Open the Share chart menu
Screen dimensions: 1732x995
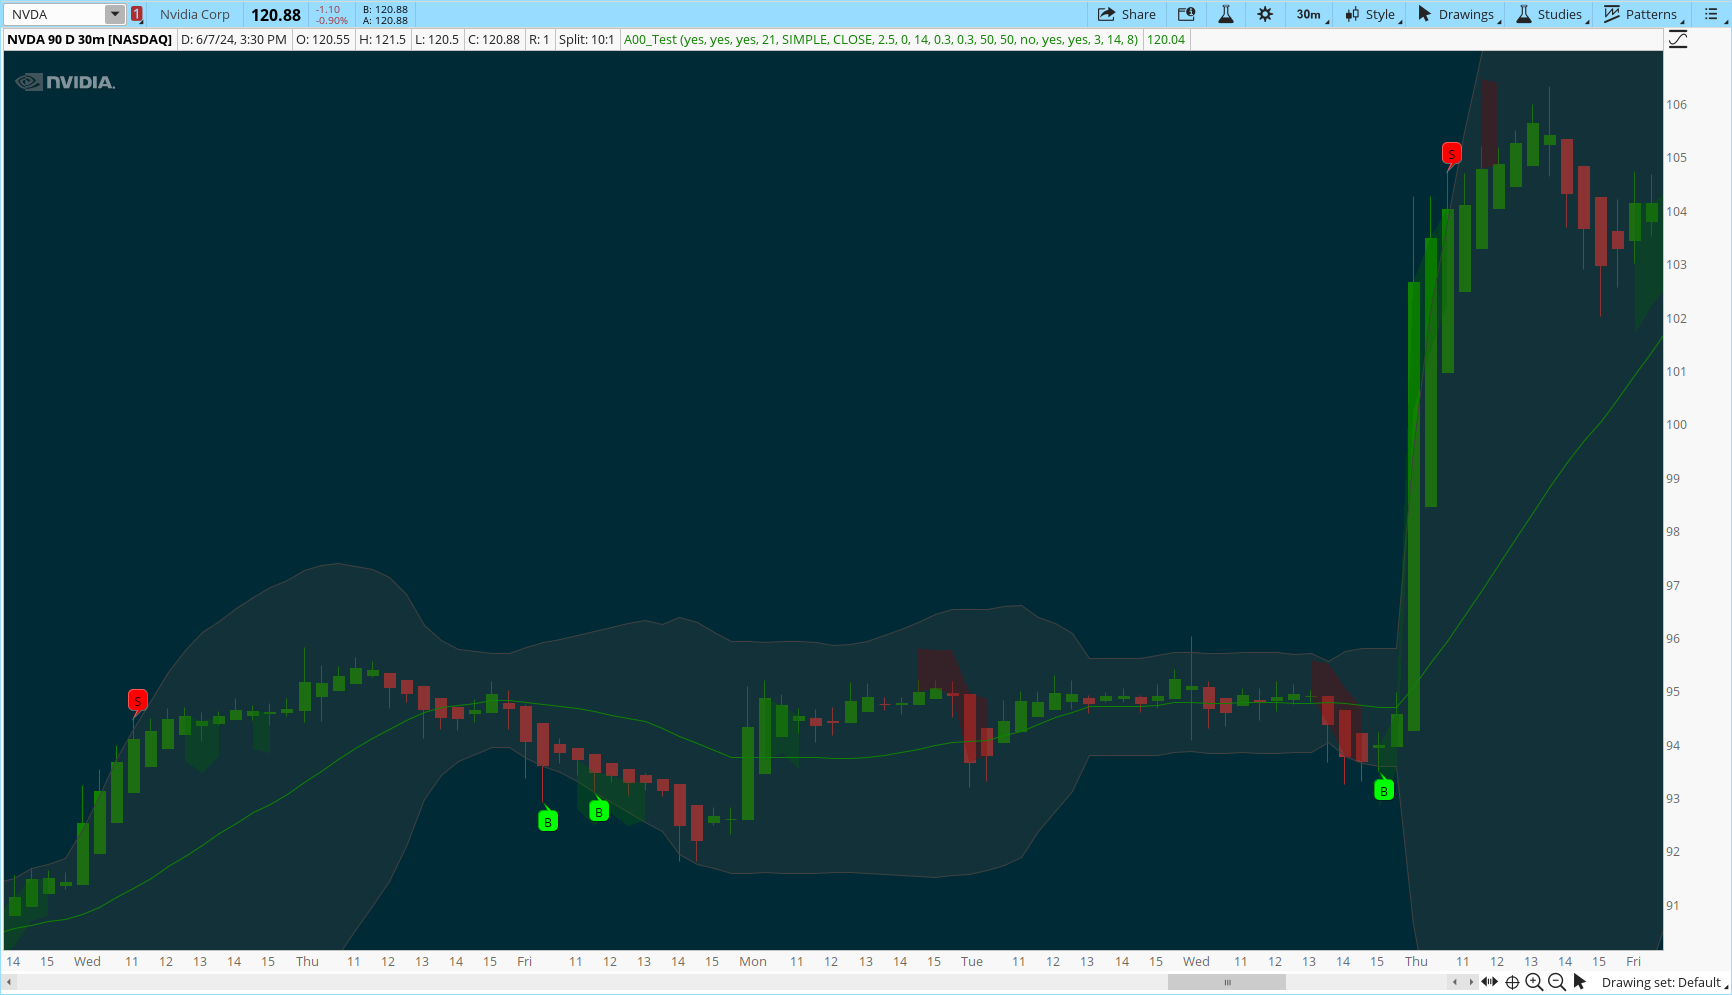point(1126,14)
